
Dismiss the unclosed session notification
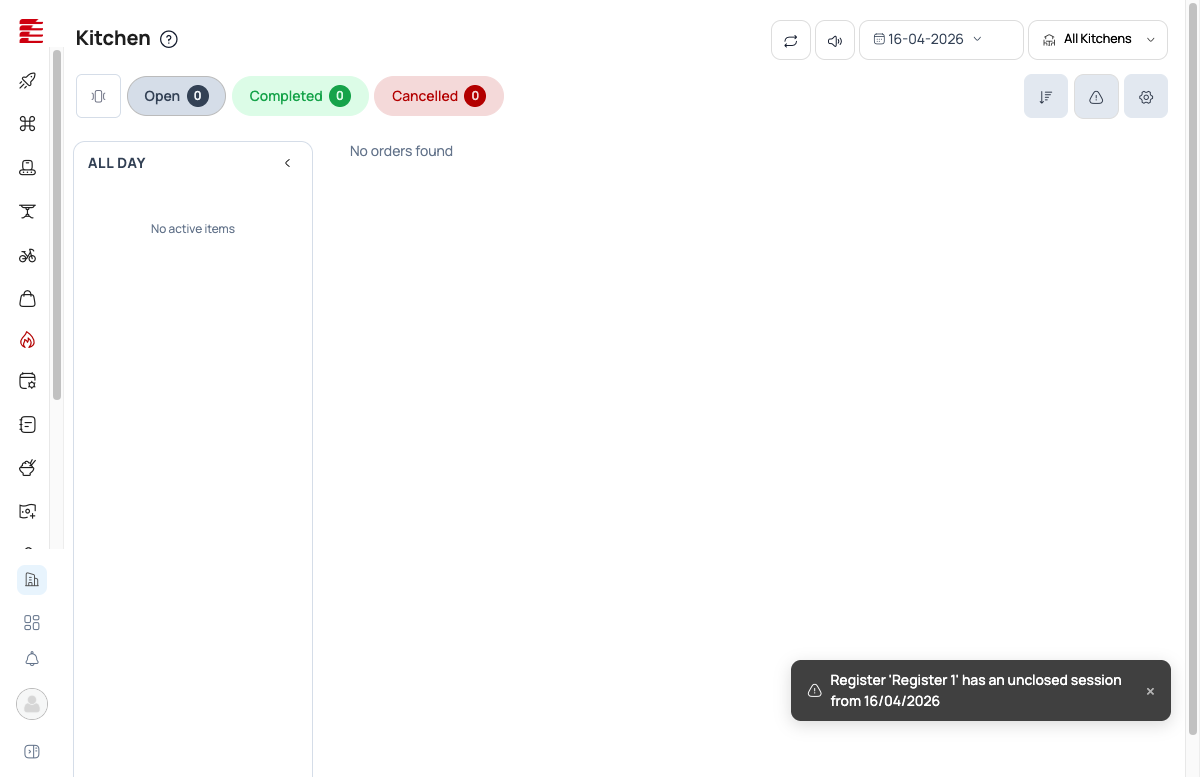1150,691
